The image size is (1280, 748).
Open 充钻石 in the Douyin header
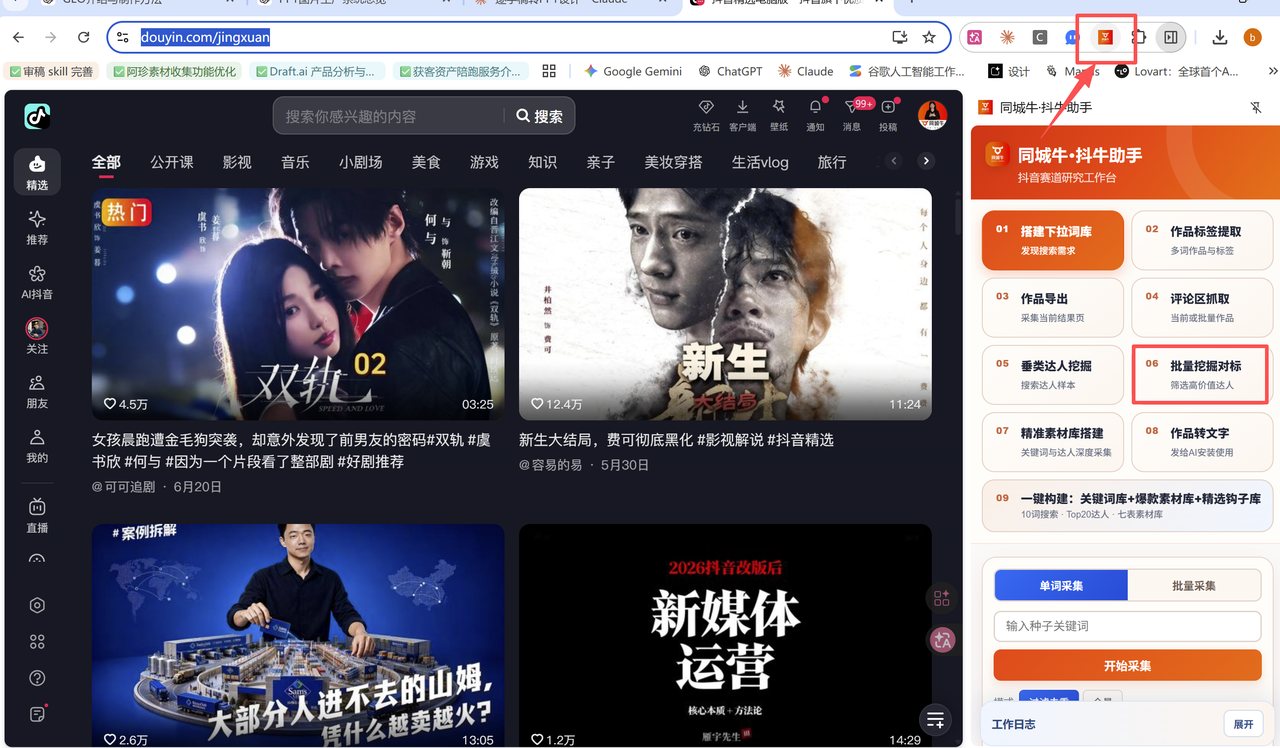click(x=706, y=116)
